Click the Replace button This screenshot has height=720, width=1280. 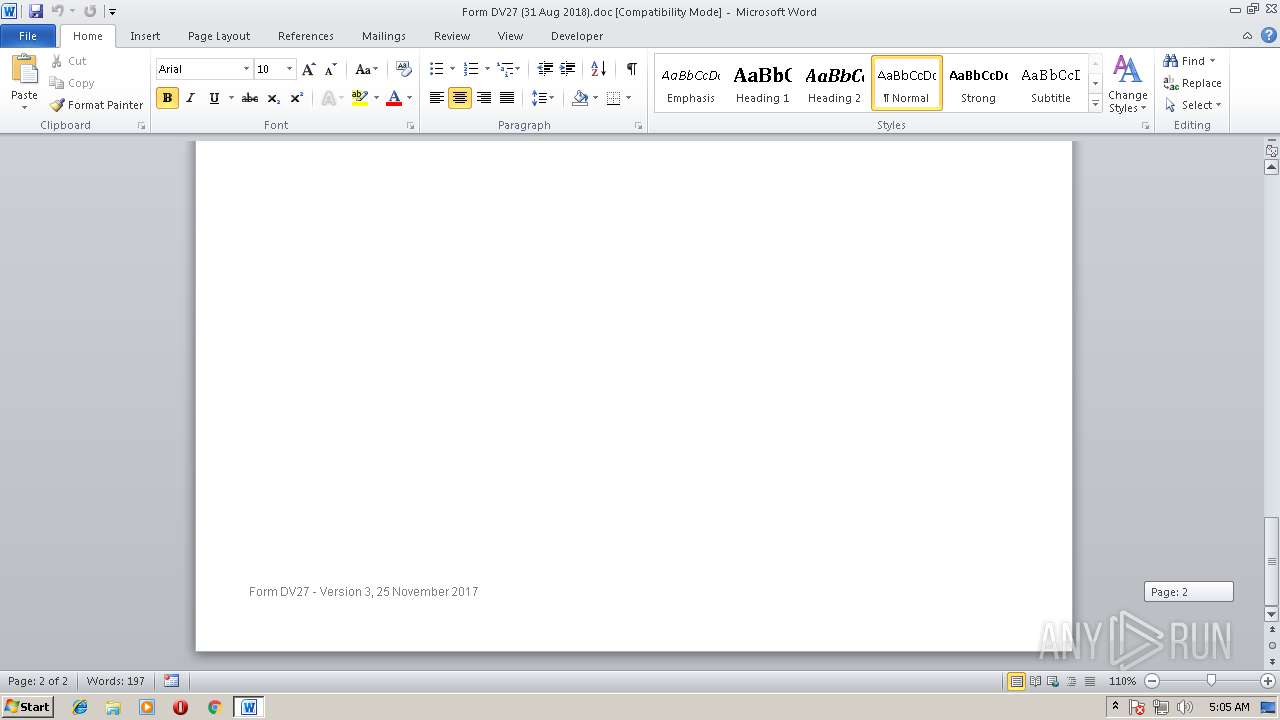coord(1192,83)
